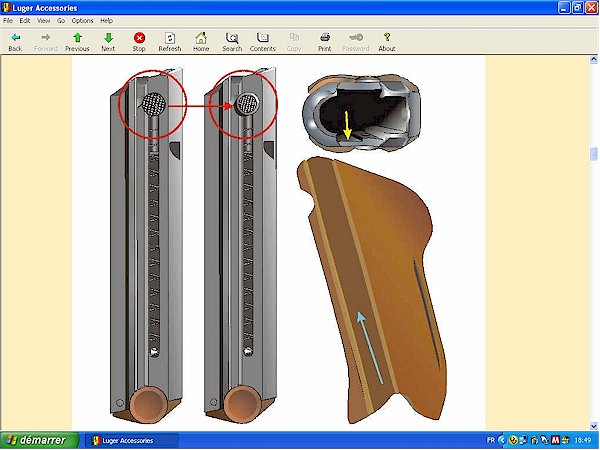
Task: Click the Copy toolbar icon
Action: pos(294,42)
